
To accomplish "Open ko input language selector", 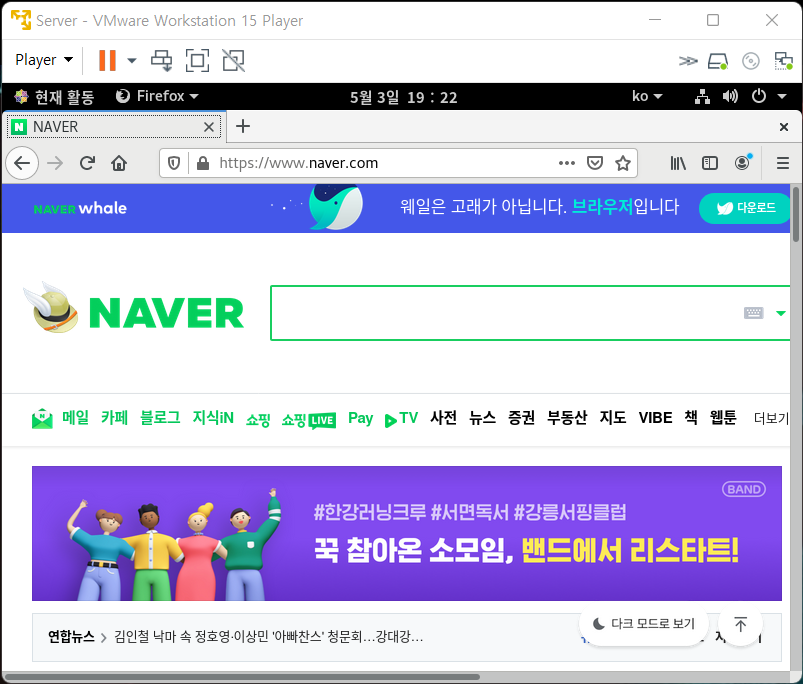I will (x=647, y=96).
